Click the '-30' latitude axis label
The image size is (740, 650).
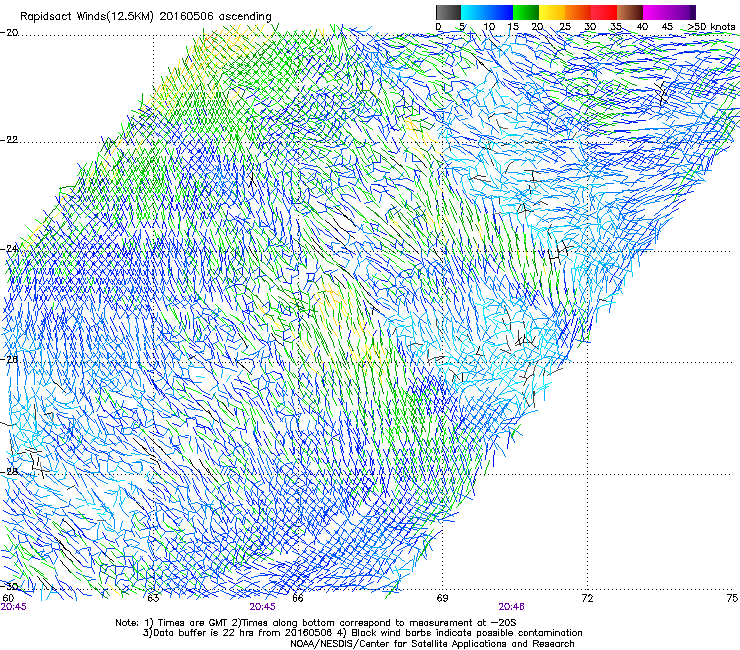[x=9, y=586]
